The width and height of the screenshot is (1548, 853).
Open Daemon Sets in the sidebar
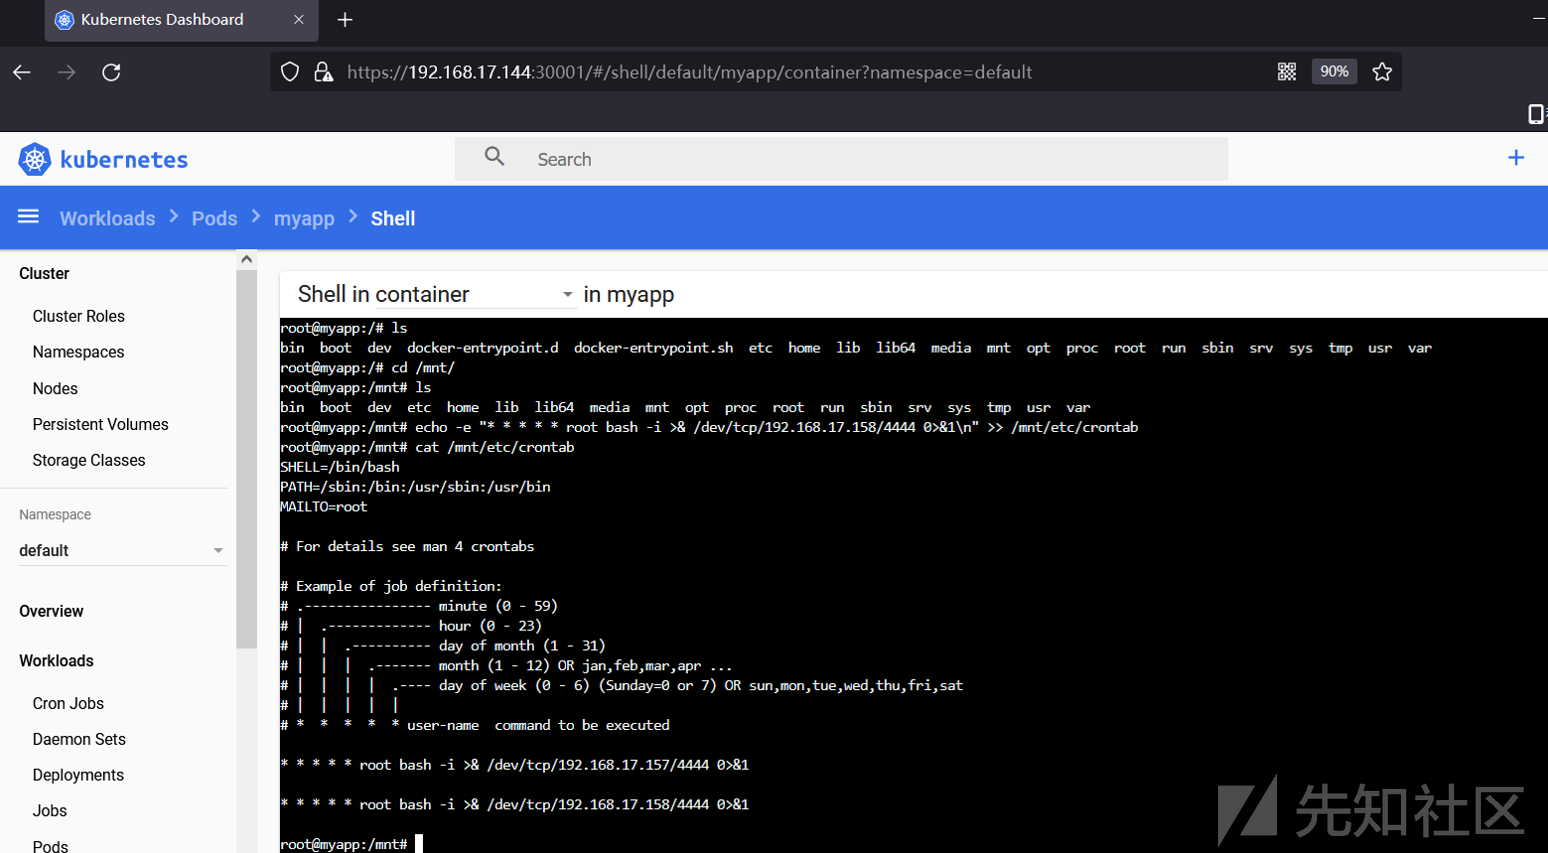[x=79, y=740]
